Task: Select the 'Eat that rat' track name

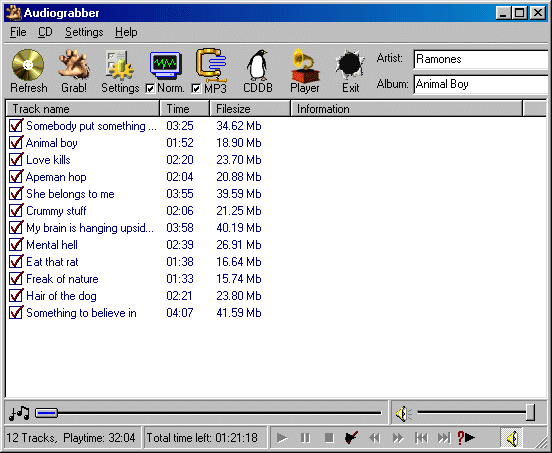Action: [x=52, y=262]
